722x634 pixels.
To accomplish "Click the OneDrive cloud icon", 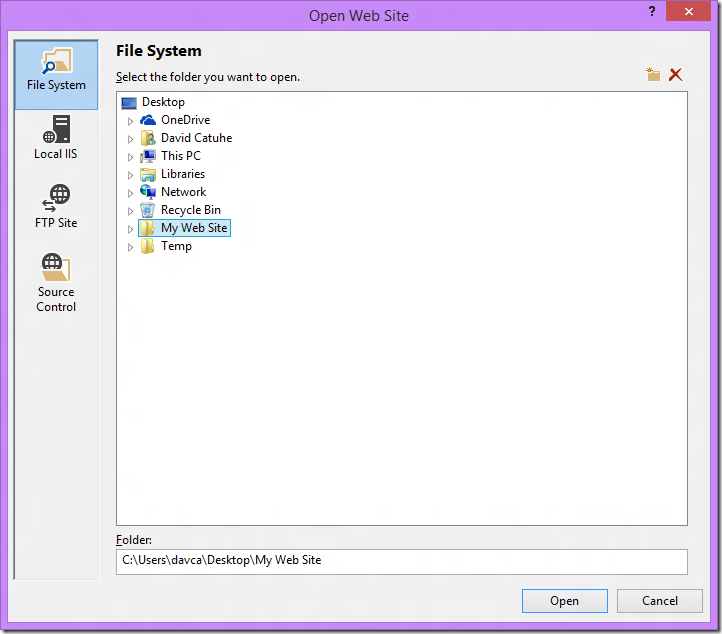I will tap(148, 120).
